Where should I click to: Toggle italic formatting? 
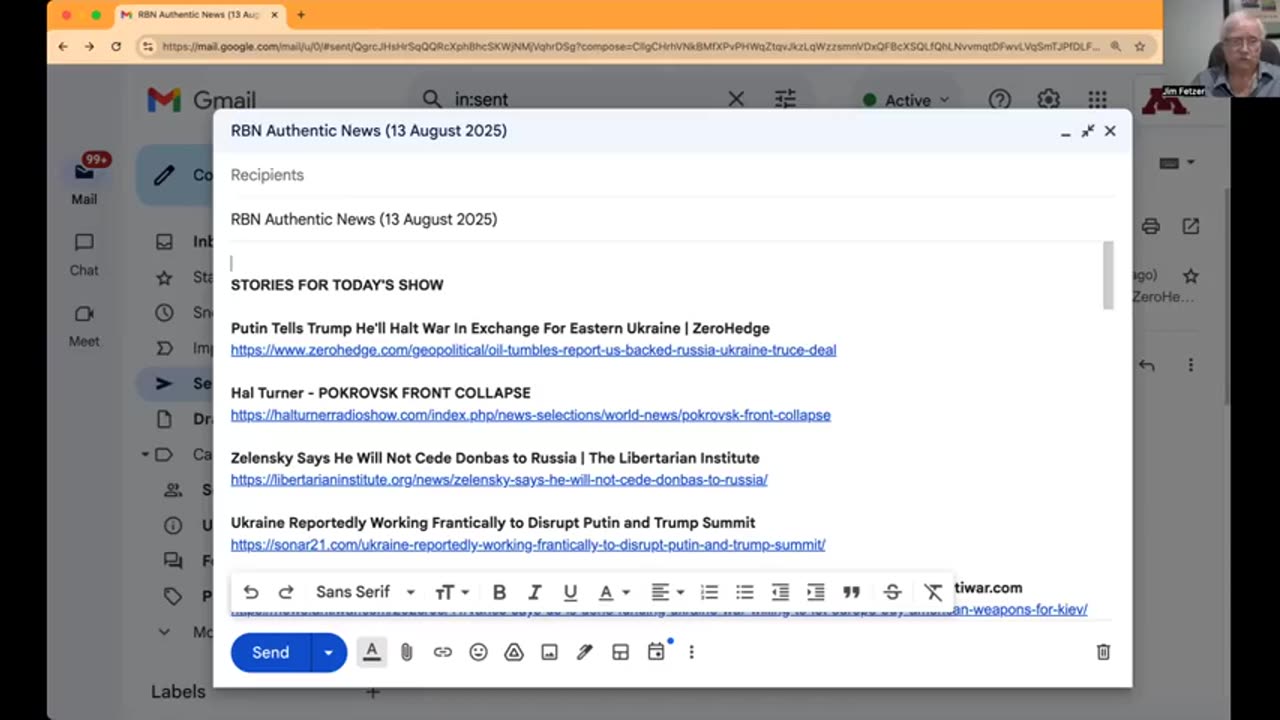[535, 592]
